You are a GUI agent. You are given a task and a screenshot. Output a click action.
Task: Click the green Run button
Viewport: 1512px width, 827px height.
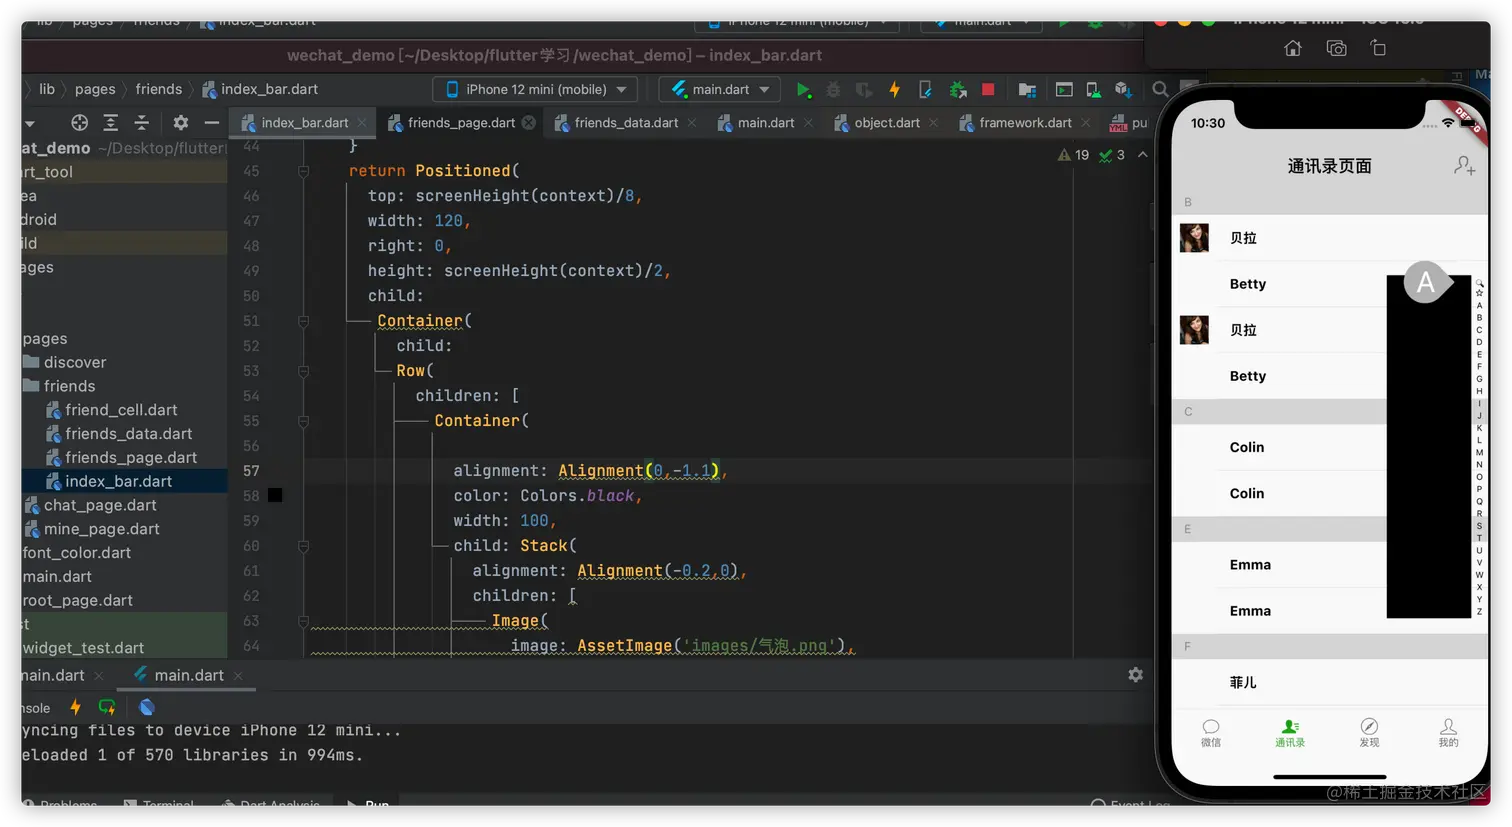[x=803, y=90]
